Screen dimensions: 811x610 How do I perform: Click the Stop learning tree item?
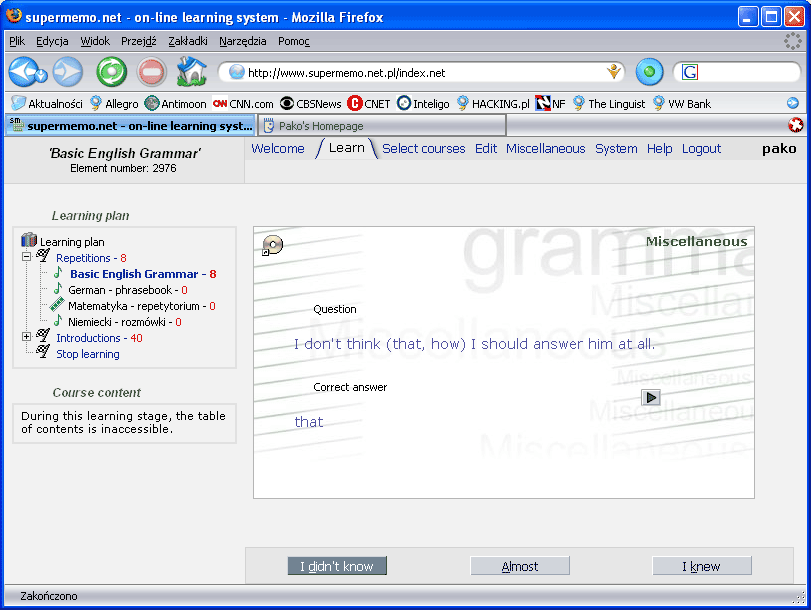pyautogui.click(x=87, y=354)
